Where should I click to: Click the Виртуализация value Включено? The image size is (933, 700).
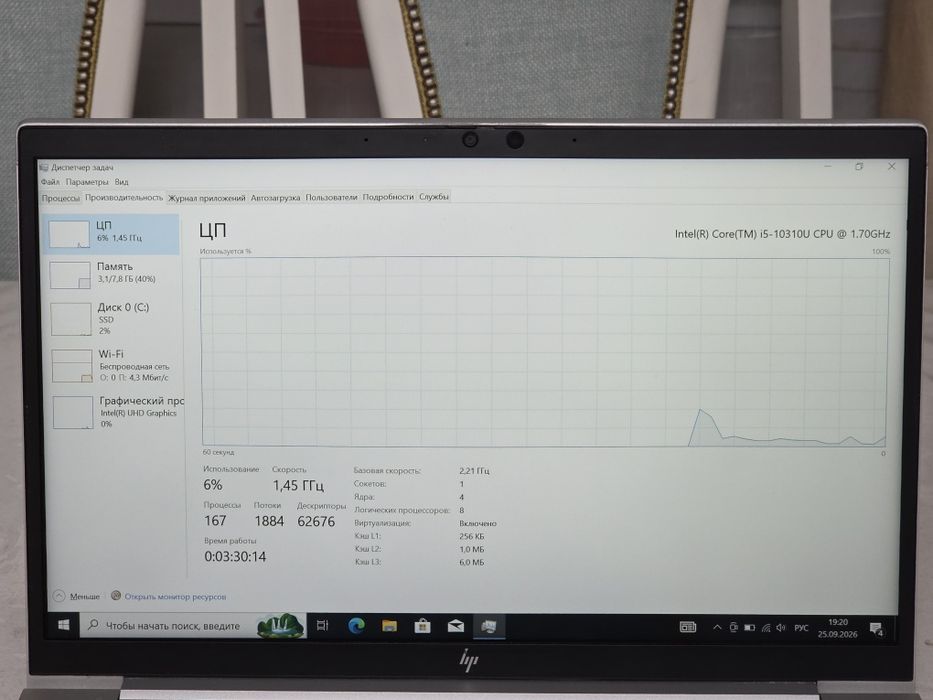(477, 523)
